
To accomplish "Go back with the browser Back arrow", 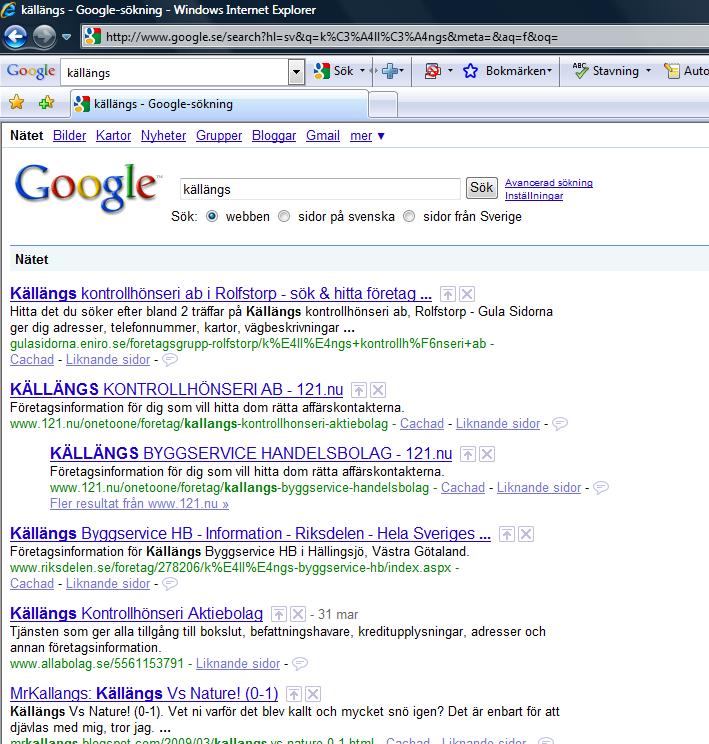I will click(16, 36).
